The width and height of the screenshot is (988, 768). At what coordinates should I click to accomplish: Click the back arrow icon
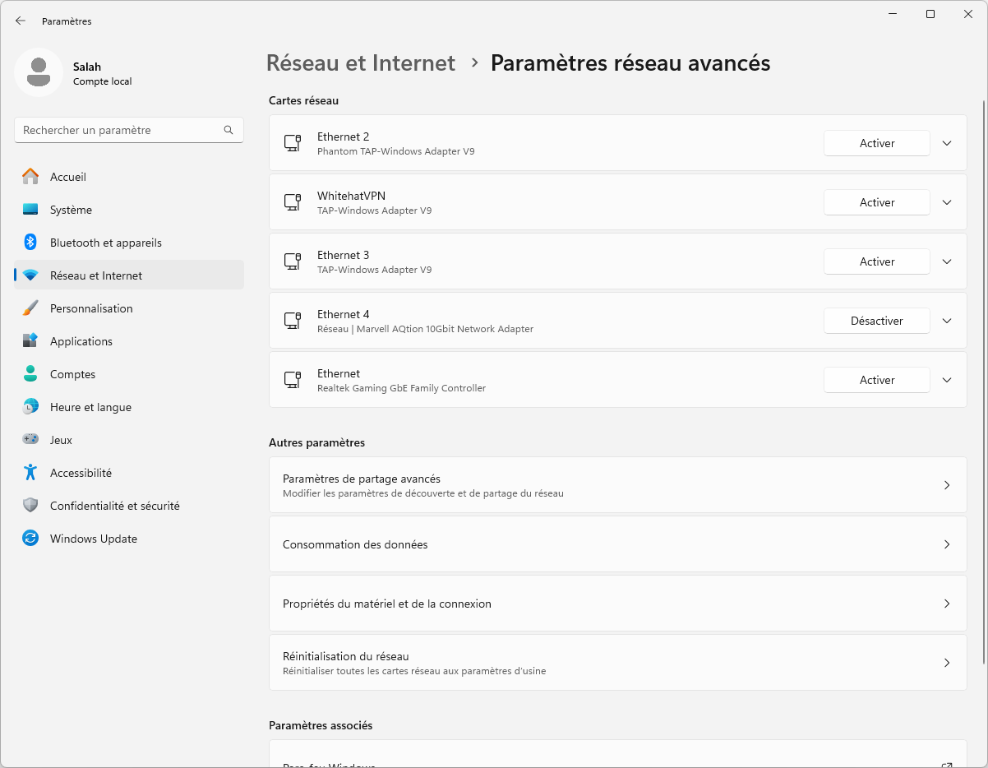point(20,21)
